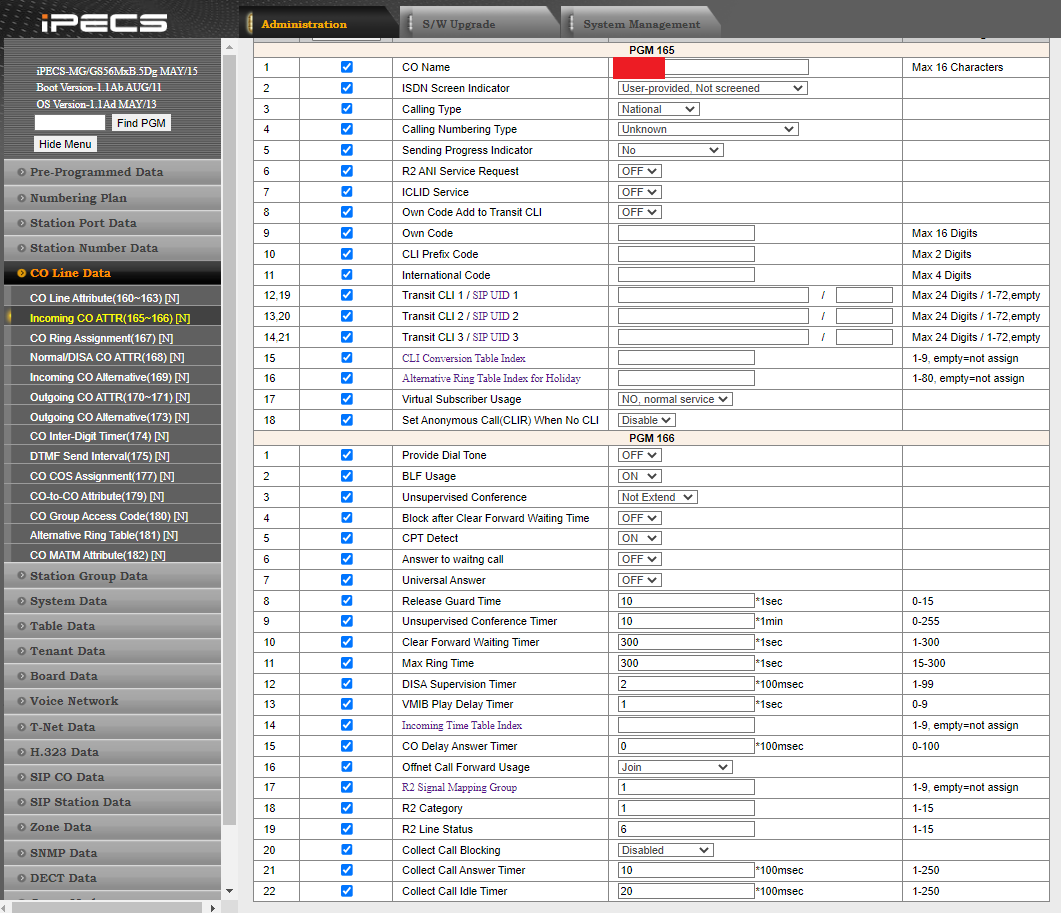Uncheck the CO Name checkbox
The width and height of the screenshot is (1061, 913).
tap(347, 67)
